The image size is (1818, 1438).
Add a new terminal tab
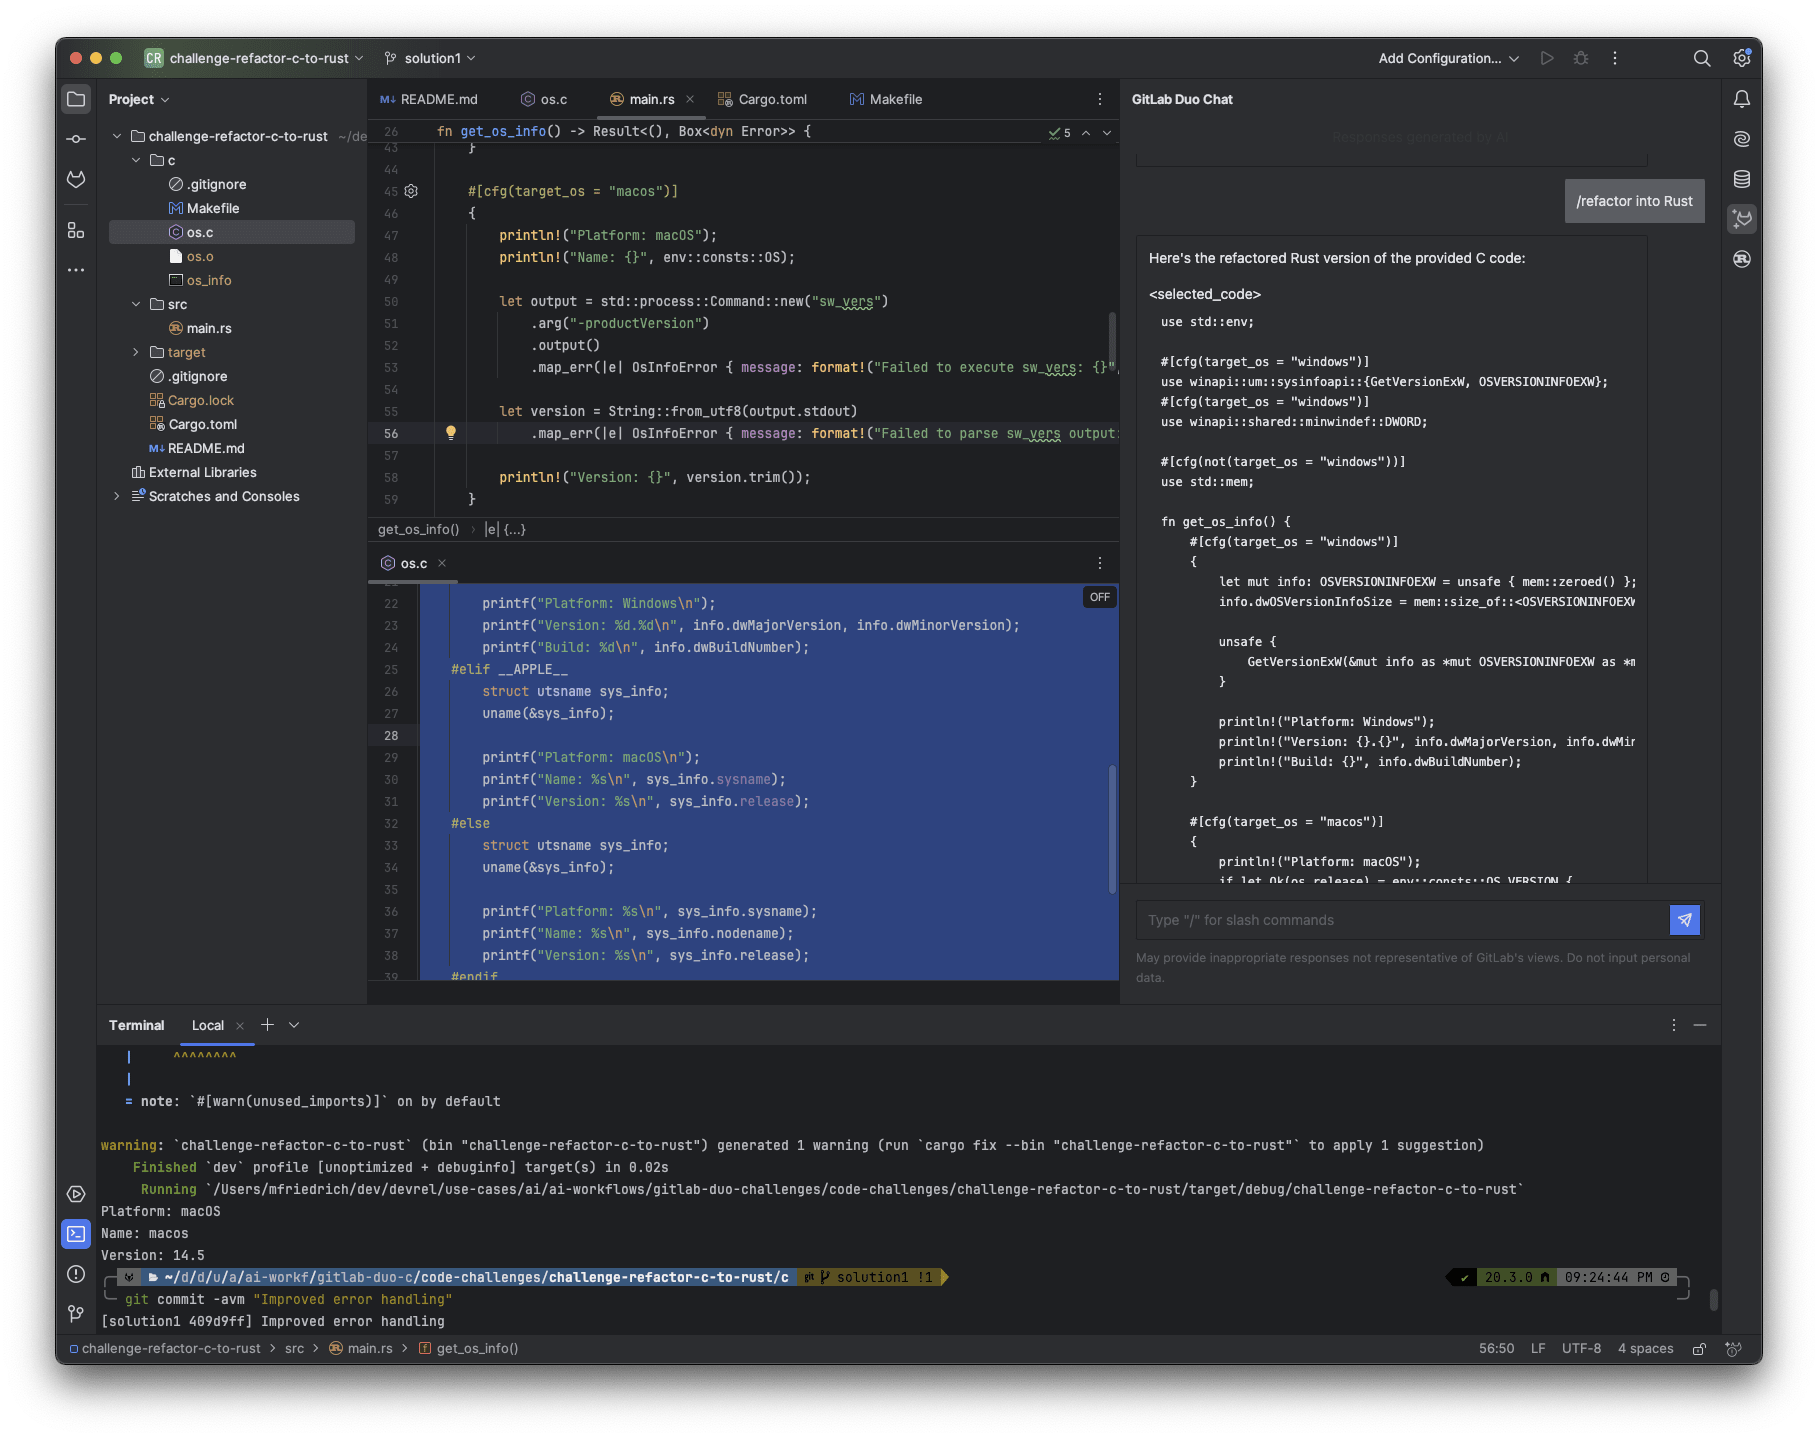267,1025
